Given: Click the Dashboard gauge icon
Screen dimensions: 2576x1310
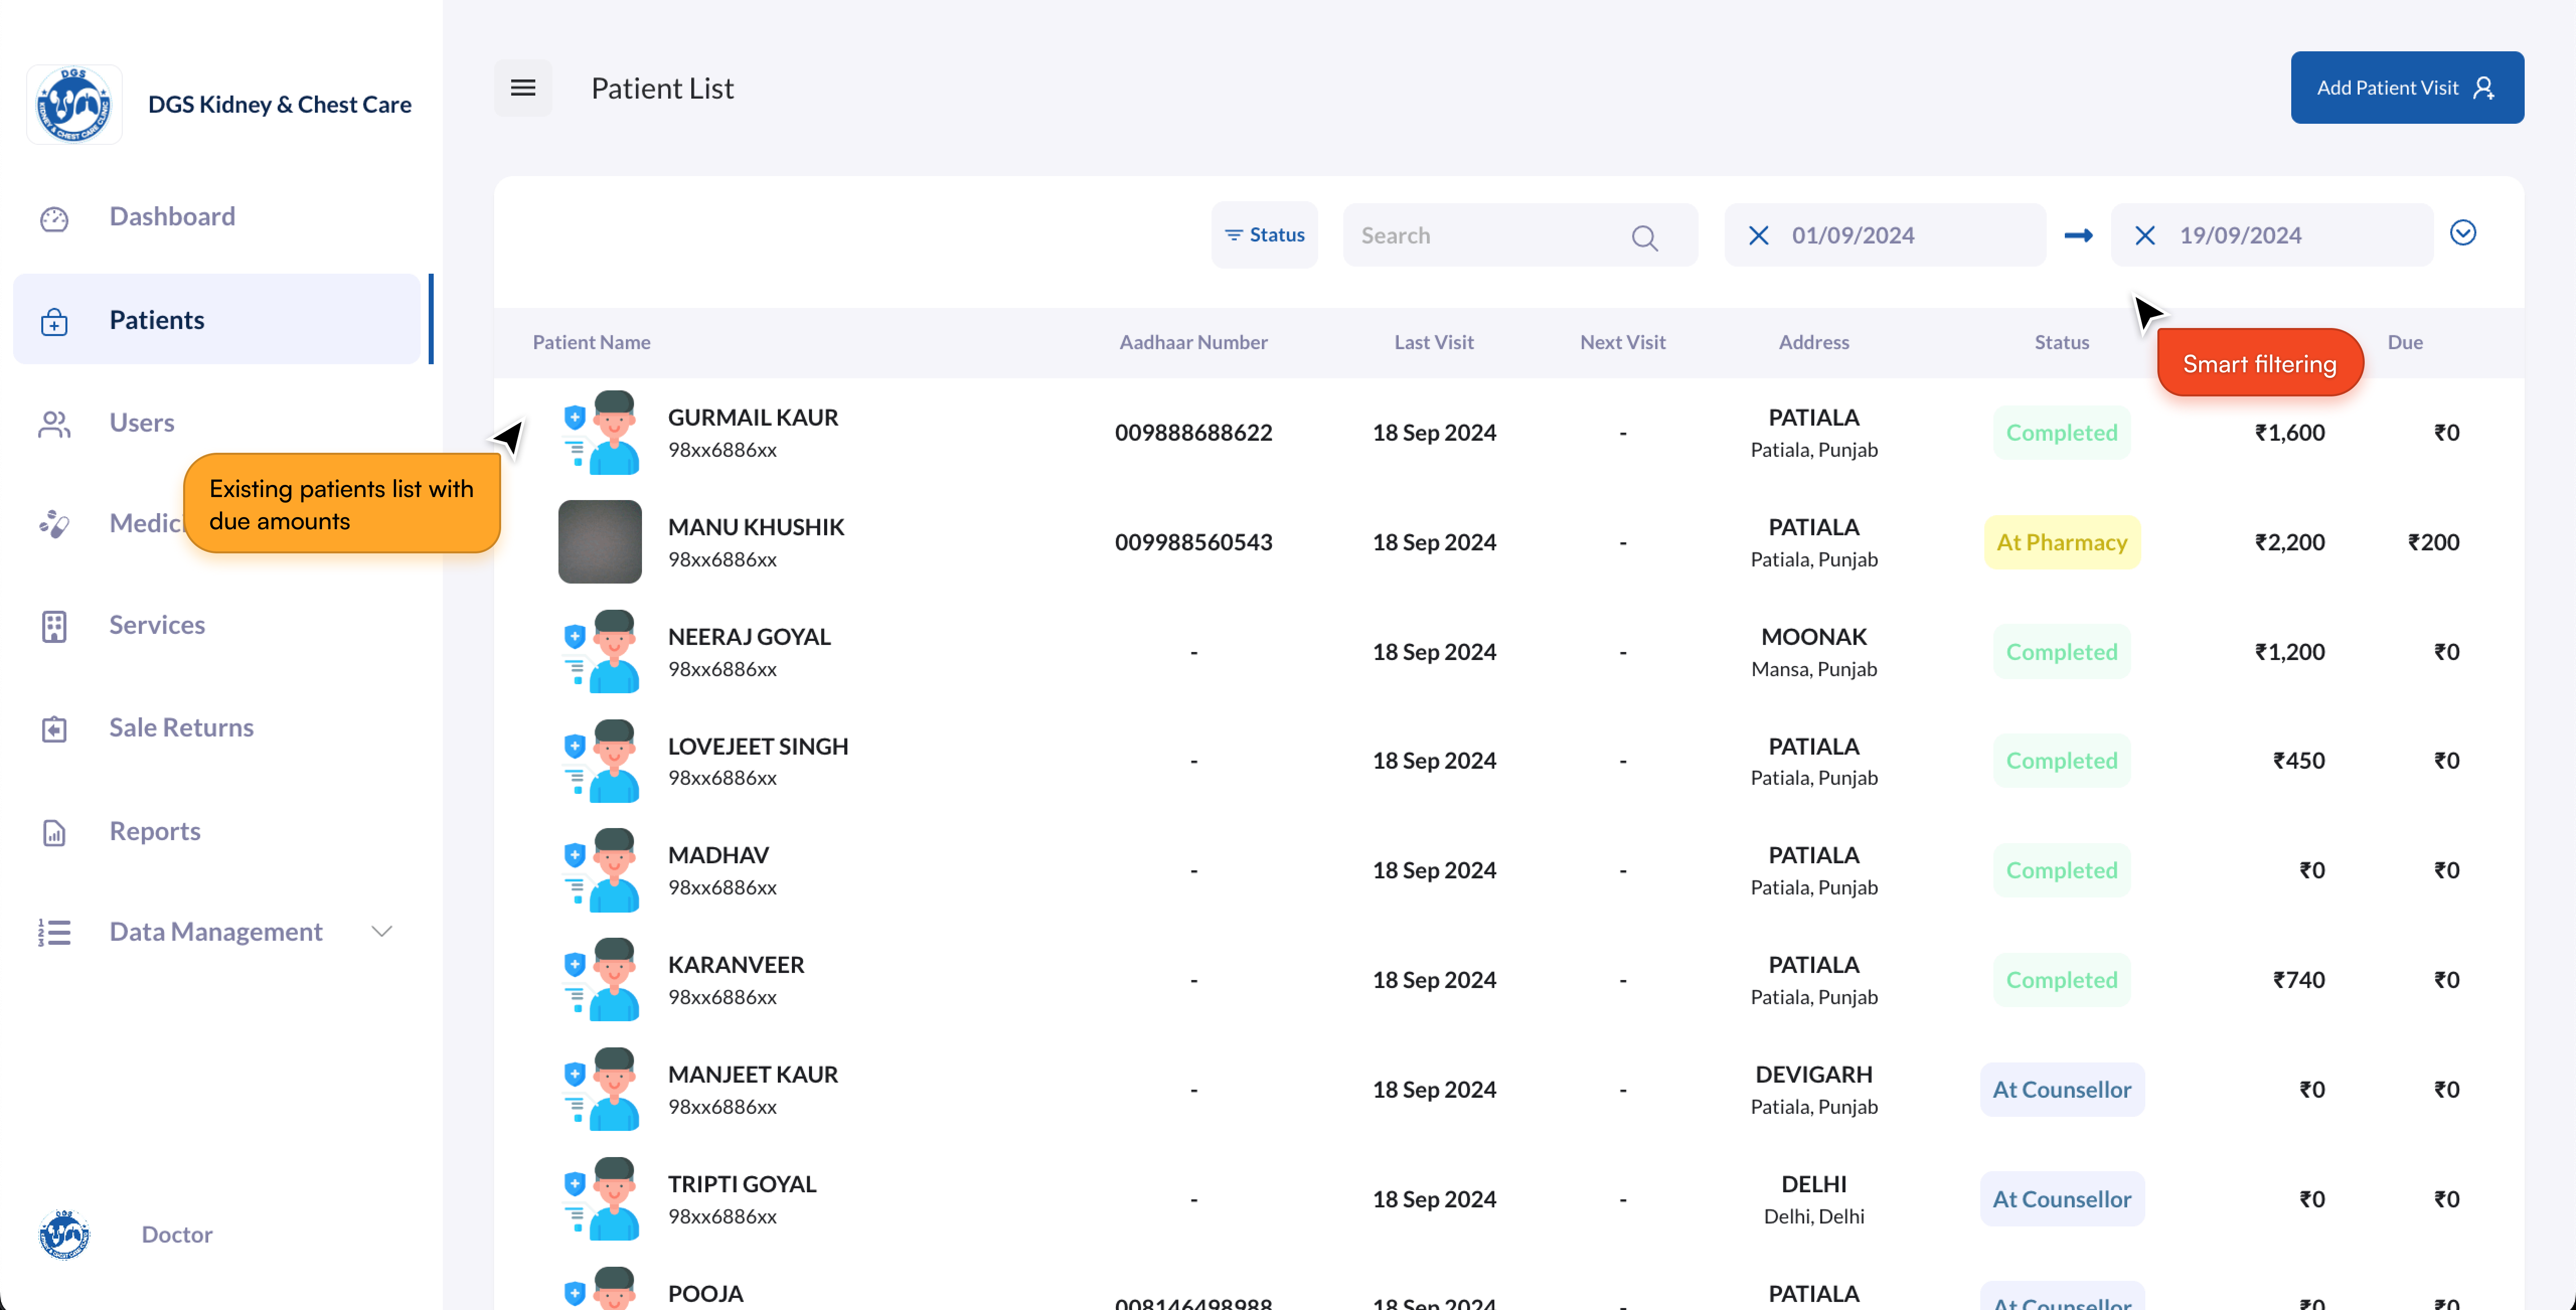Looking at the screenshot, I should pyautogui.click(x=54, y=218).
